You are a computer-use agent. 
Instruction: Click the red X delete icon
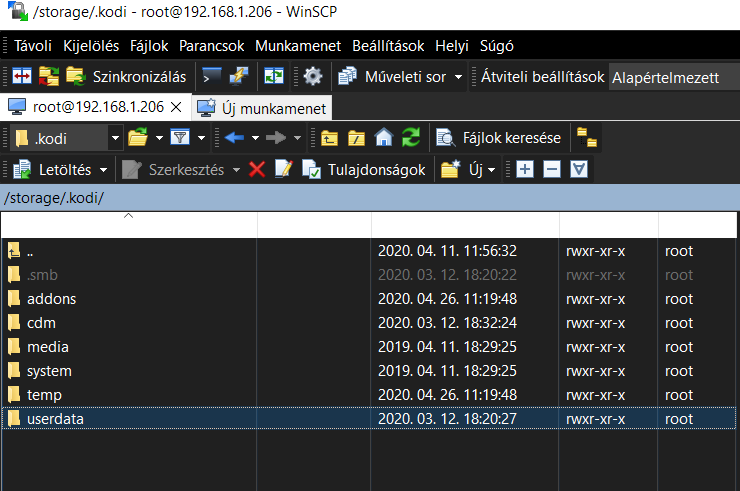point(257,169)
